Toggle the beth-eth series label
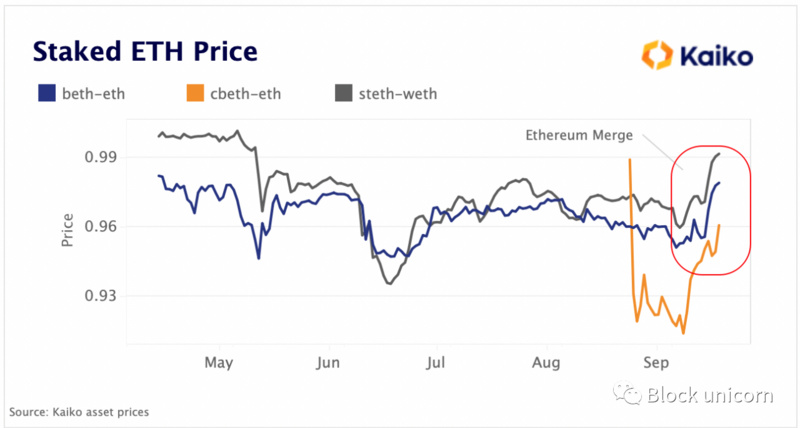Image resolution: width=800 pixels, height=428 pixels. [93, 94]
